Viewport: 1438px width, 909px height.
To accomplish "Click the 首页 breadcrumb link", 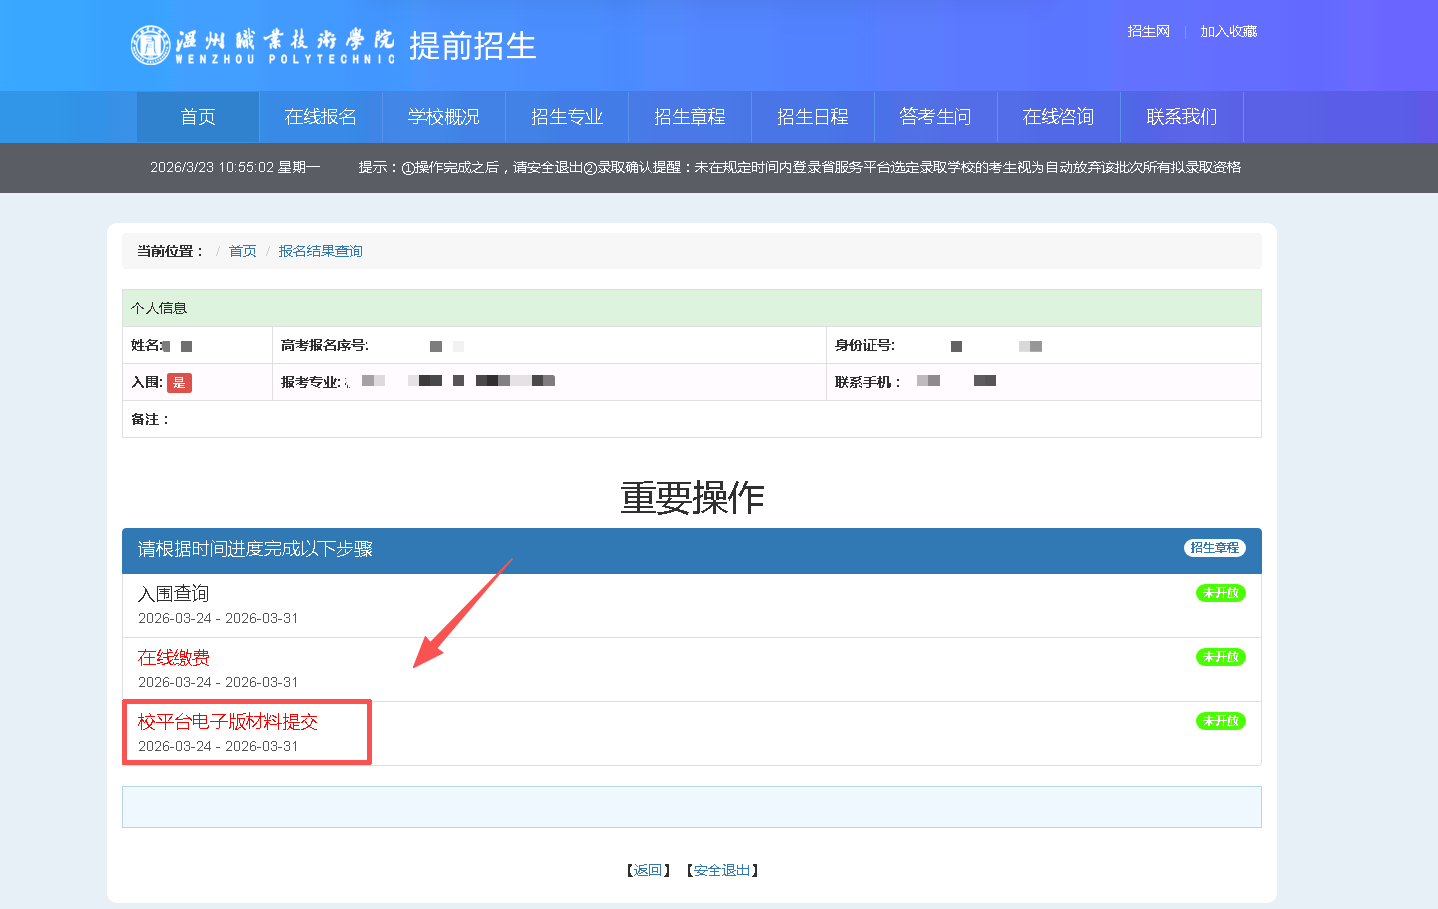I will coord(242,251).
